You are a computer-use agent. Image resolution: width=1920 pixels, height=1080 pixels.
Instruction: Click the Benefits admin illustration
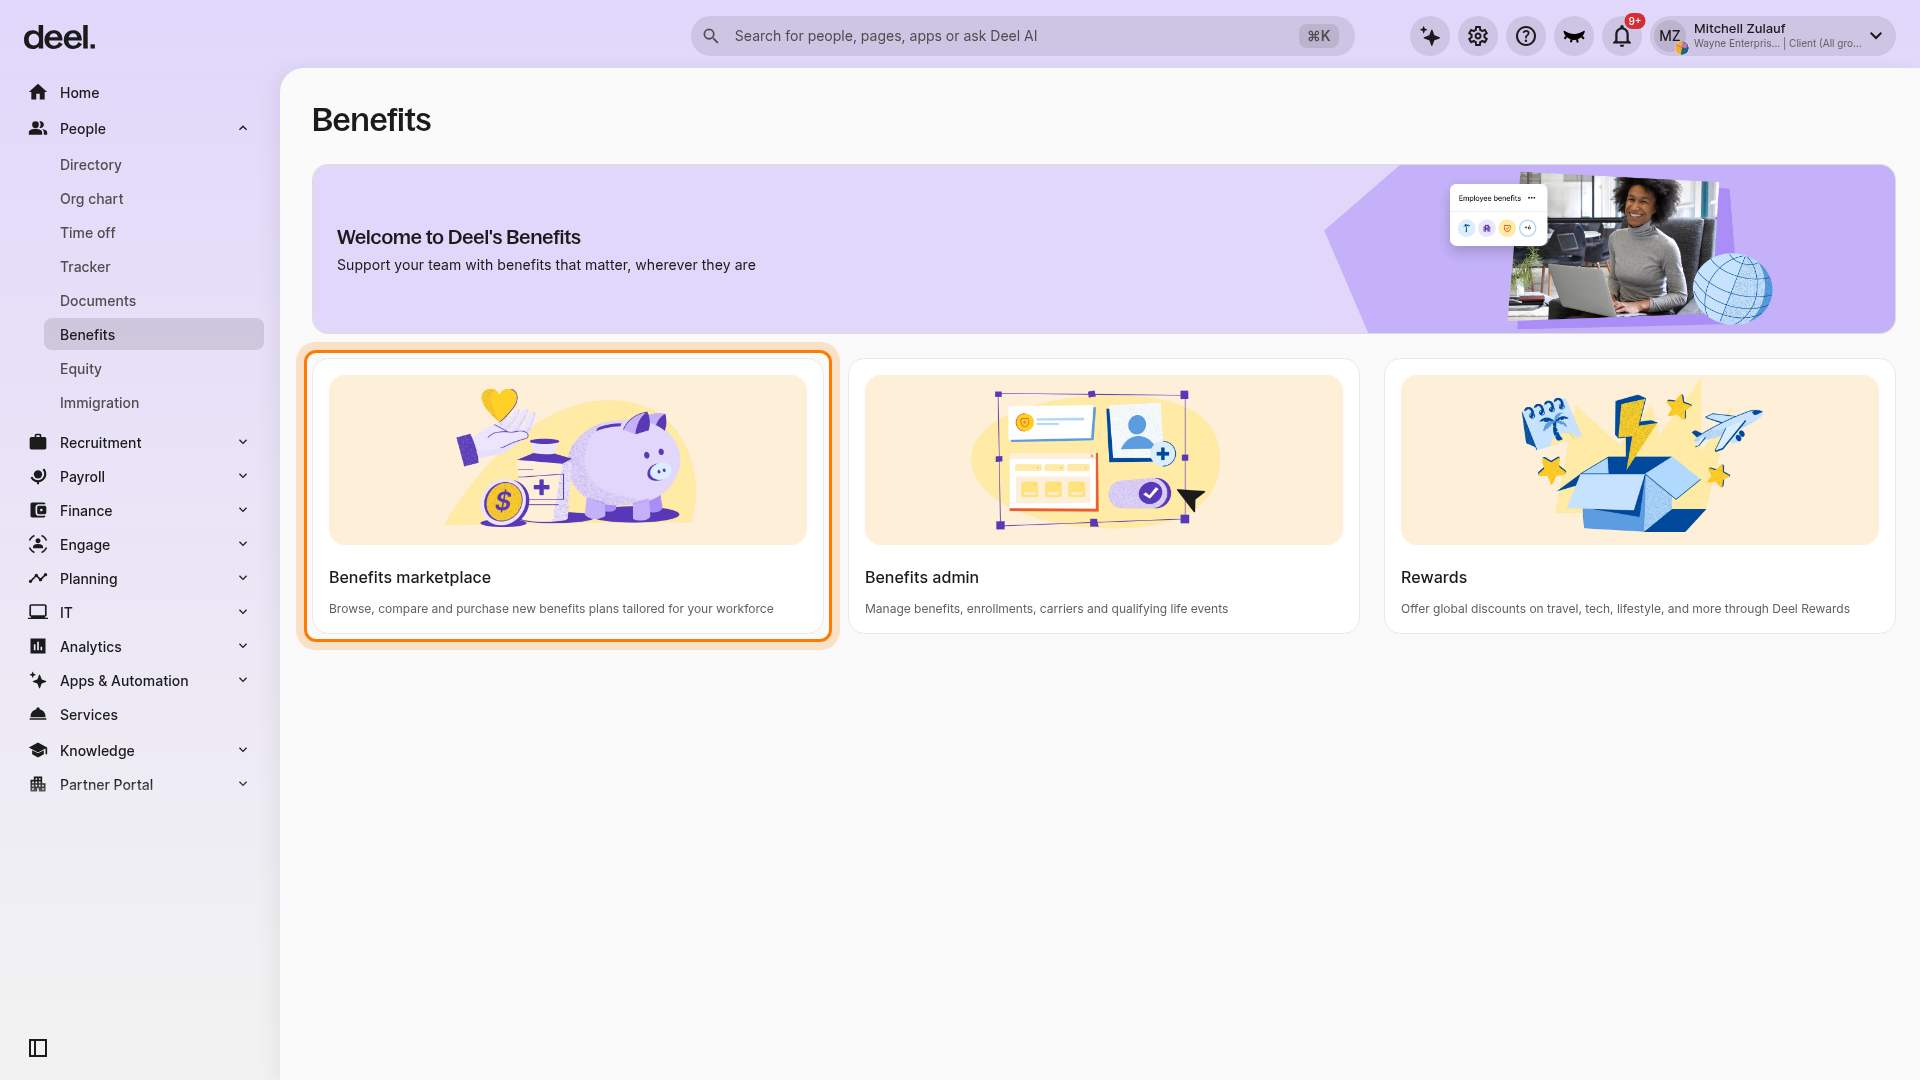point(1104,460)
